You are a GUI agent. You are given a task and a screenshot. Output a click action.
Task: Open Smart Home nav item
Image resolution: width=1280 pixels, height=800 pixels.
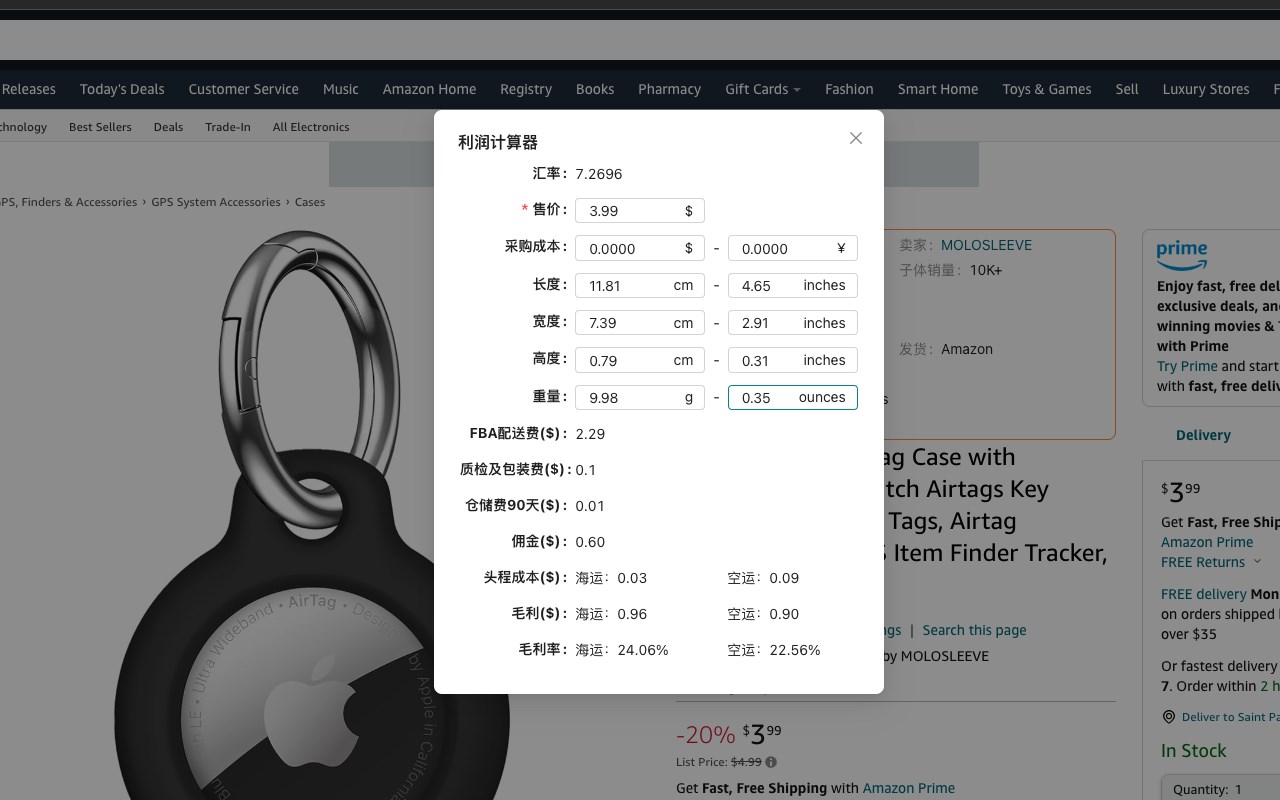tap(938, 89)
